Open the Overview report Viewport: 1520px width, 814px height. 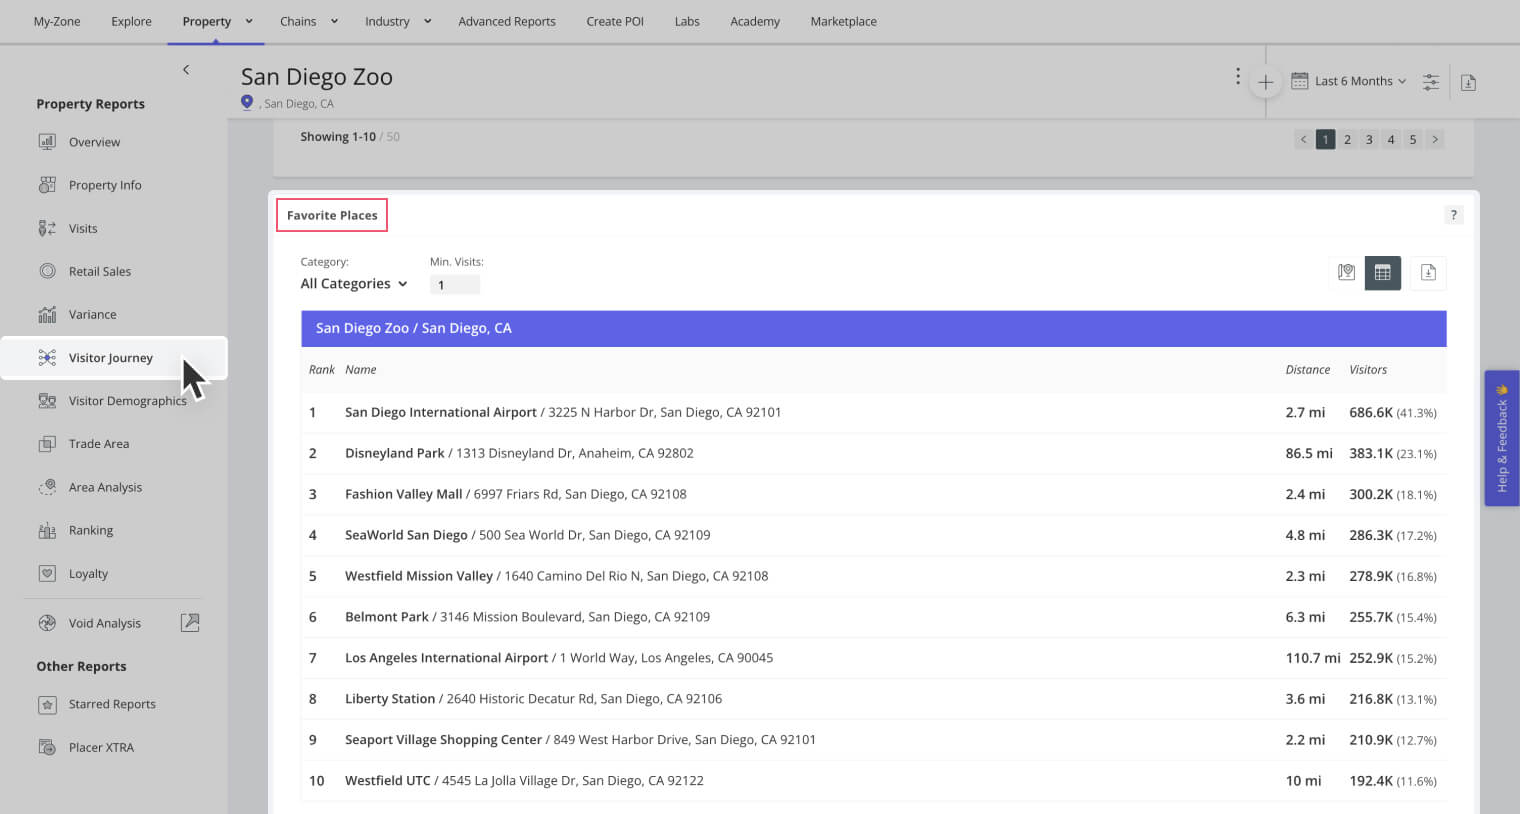click(94, 142)
